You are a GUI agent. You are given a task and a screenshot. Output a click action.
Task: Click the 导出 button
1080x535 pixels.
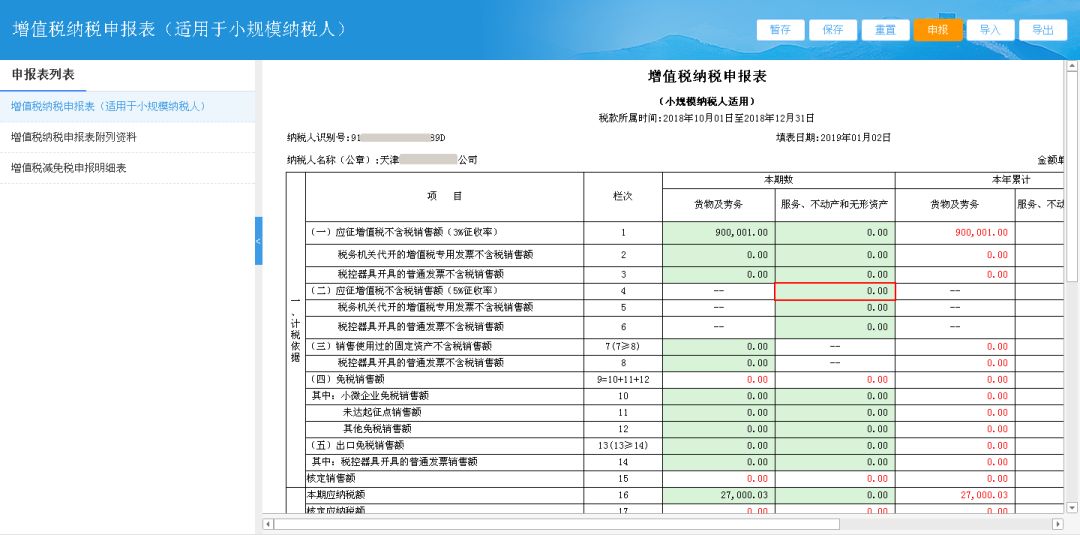tap(1043, 30)
